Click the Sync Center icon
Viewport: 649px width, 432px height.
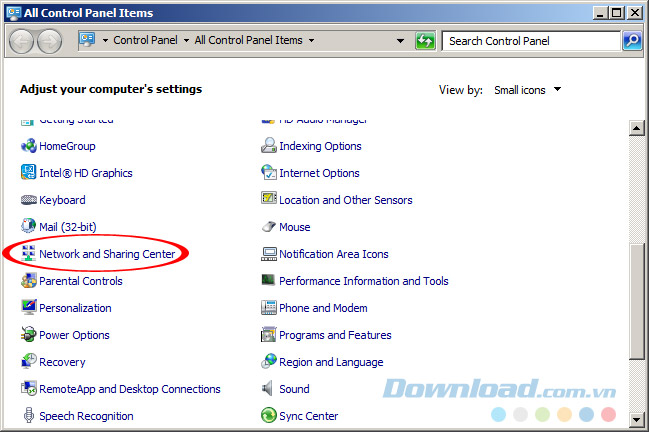click(269, 415)
